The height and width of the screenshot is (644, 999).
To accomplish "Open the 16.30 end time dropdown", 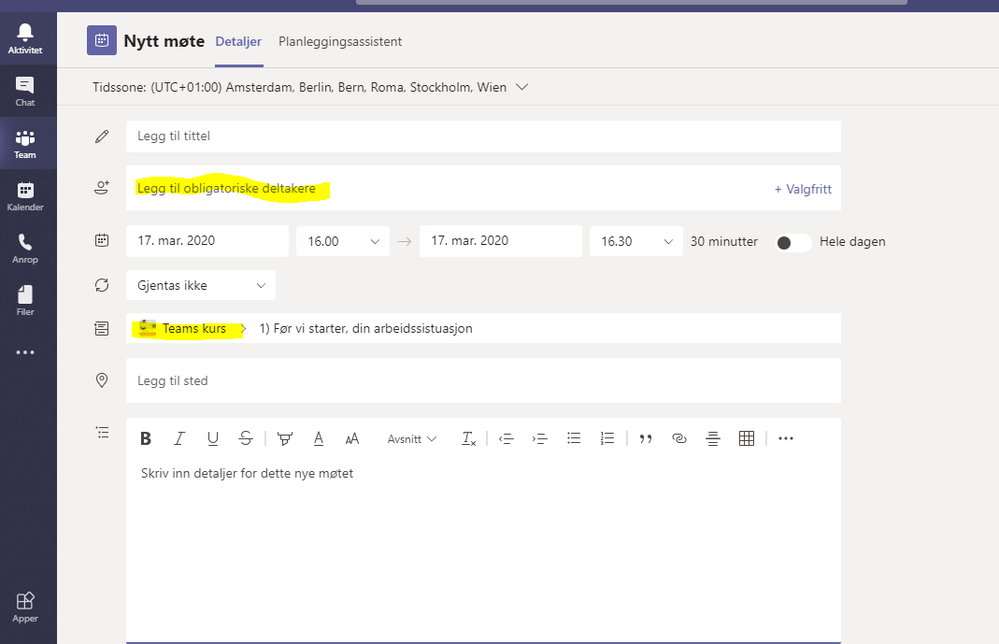I will pos(636,241).
